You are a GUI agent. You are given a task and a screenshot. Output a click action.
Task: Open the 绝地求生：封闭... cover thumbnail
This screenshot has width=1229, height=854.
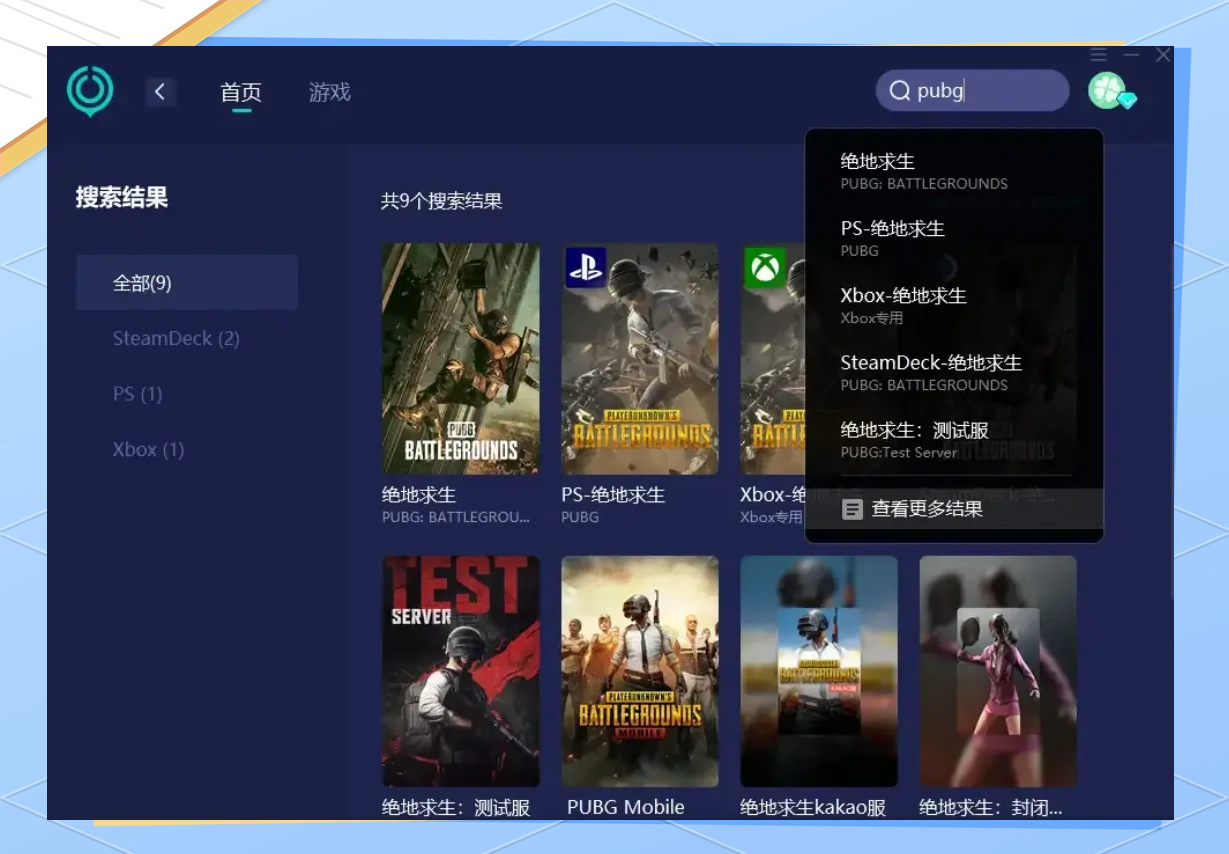tap(998, 672)
